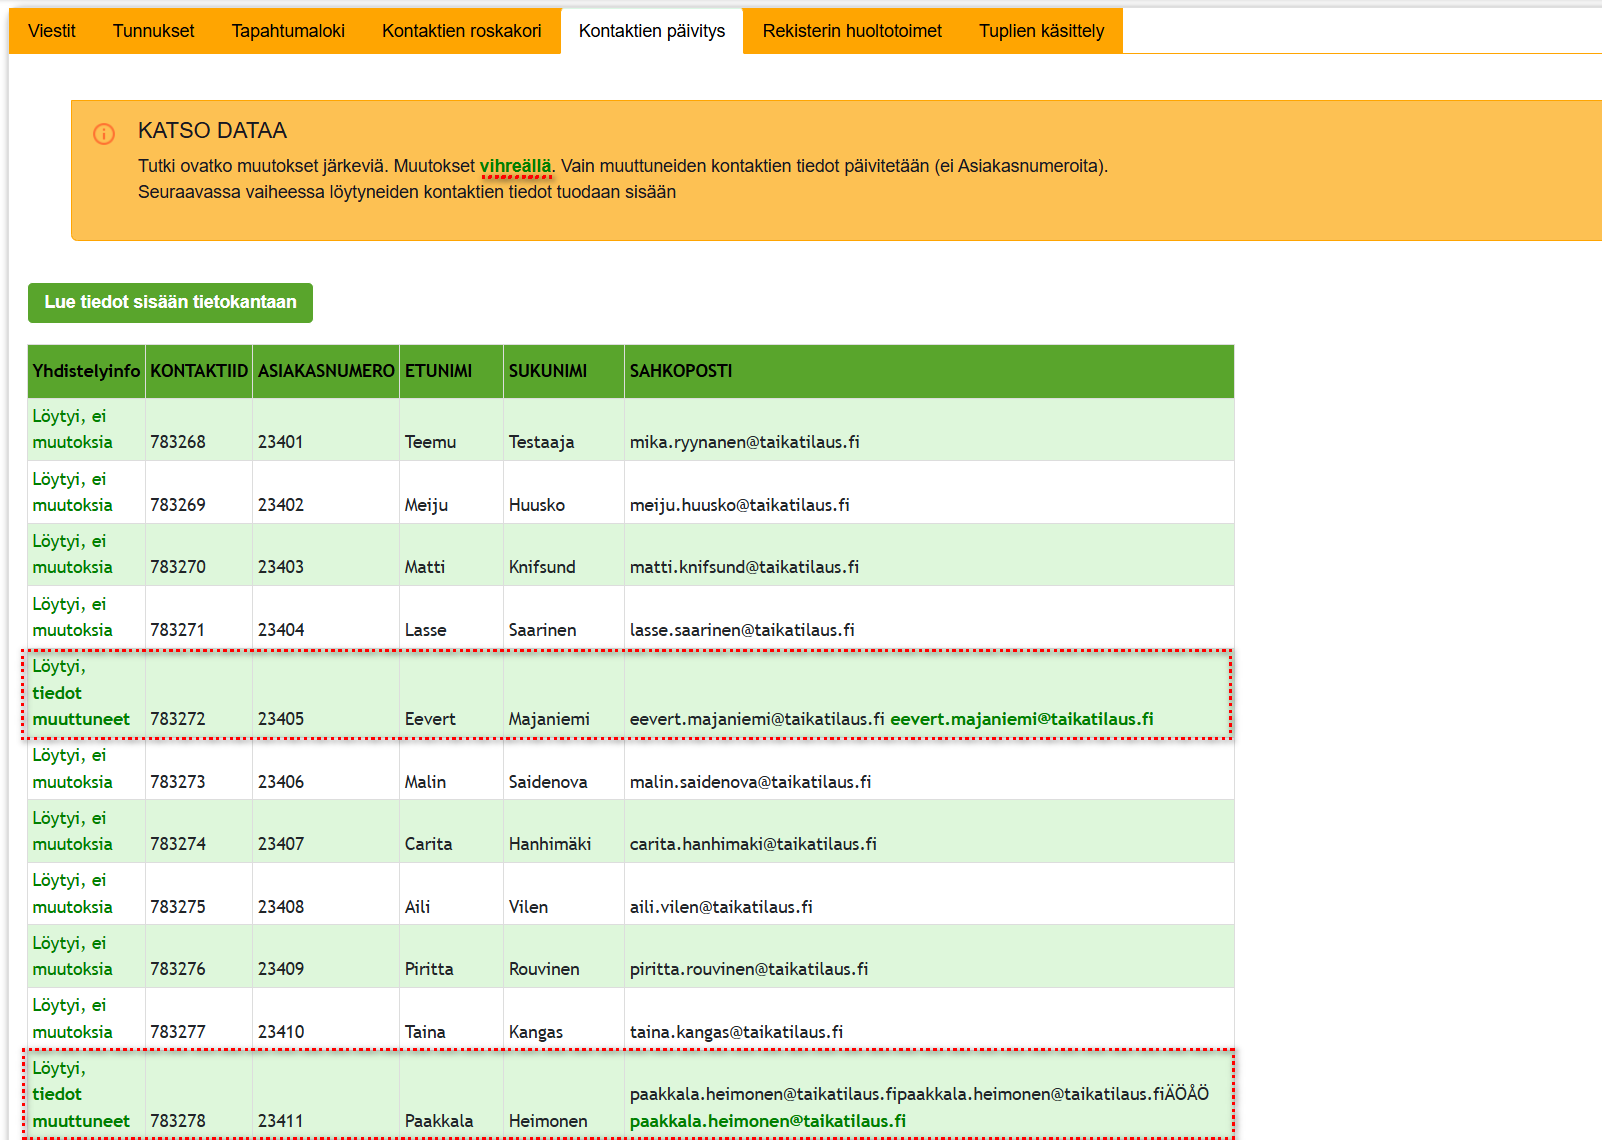Click the green eevert.majaniemi email in bold
The height and width of the screenshot is (1140, 1602).
point(1021,719)
